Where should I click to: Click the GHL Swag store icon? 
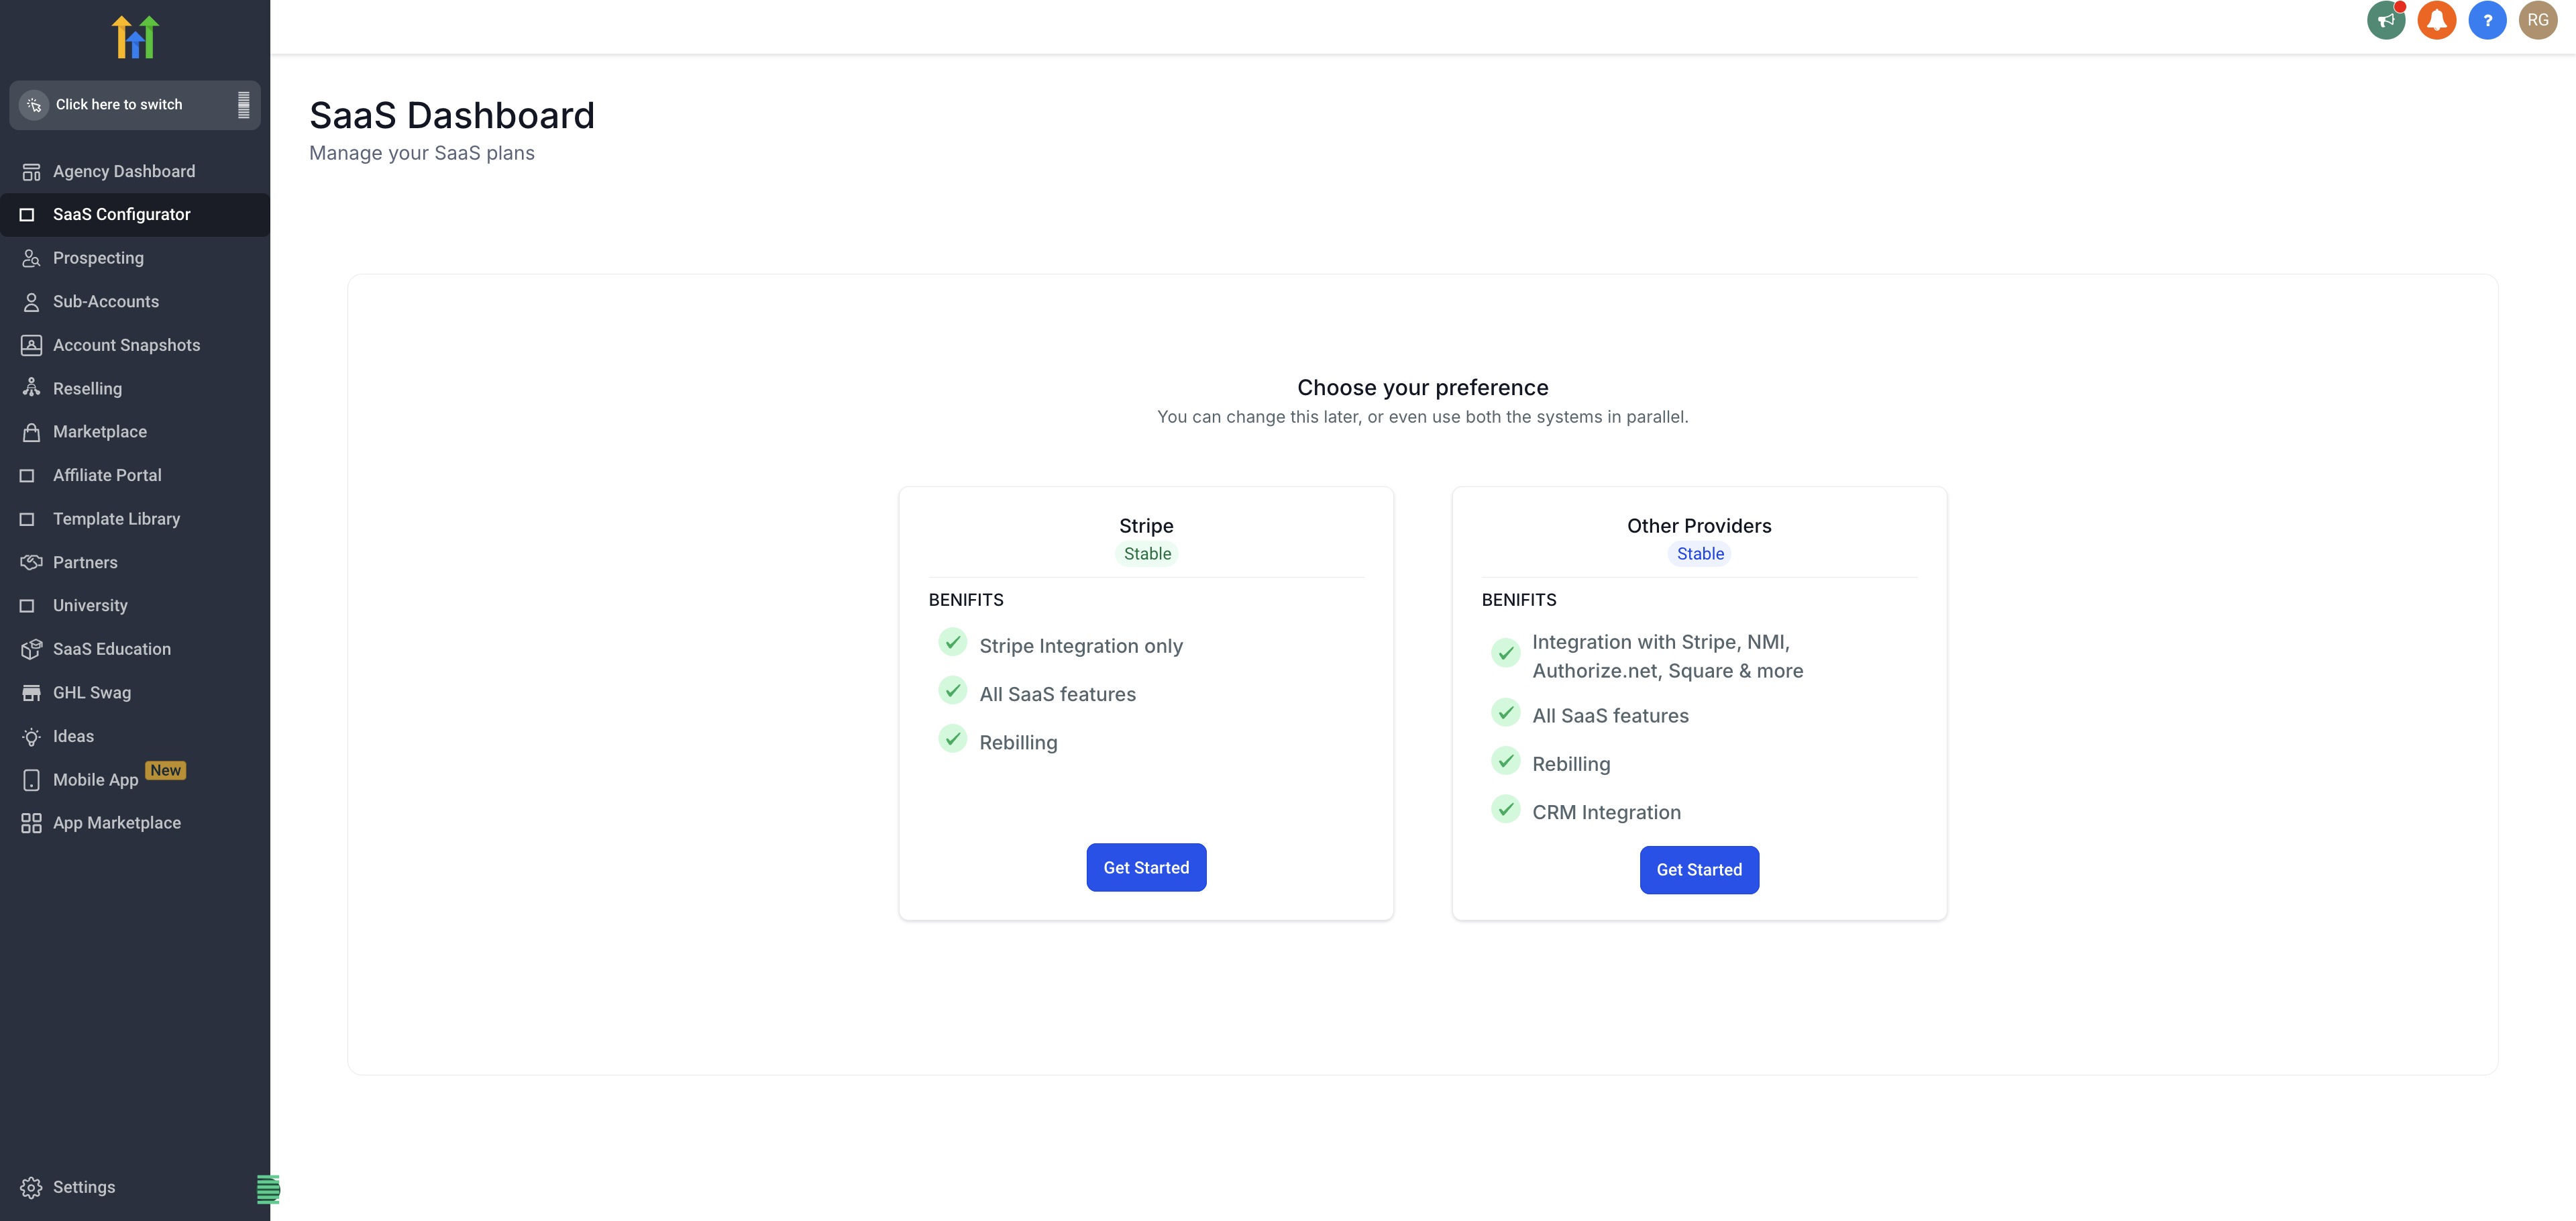click(31, 693)
